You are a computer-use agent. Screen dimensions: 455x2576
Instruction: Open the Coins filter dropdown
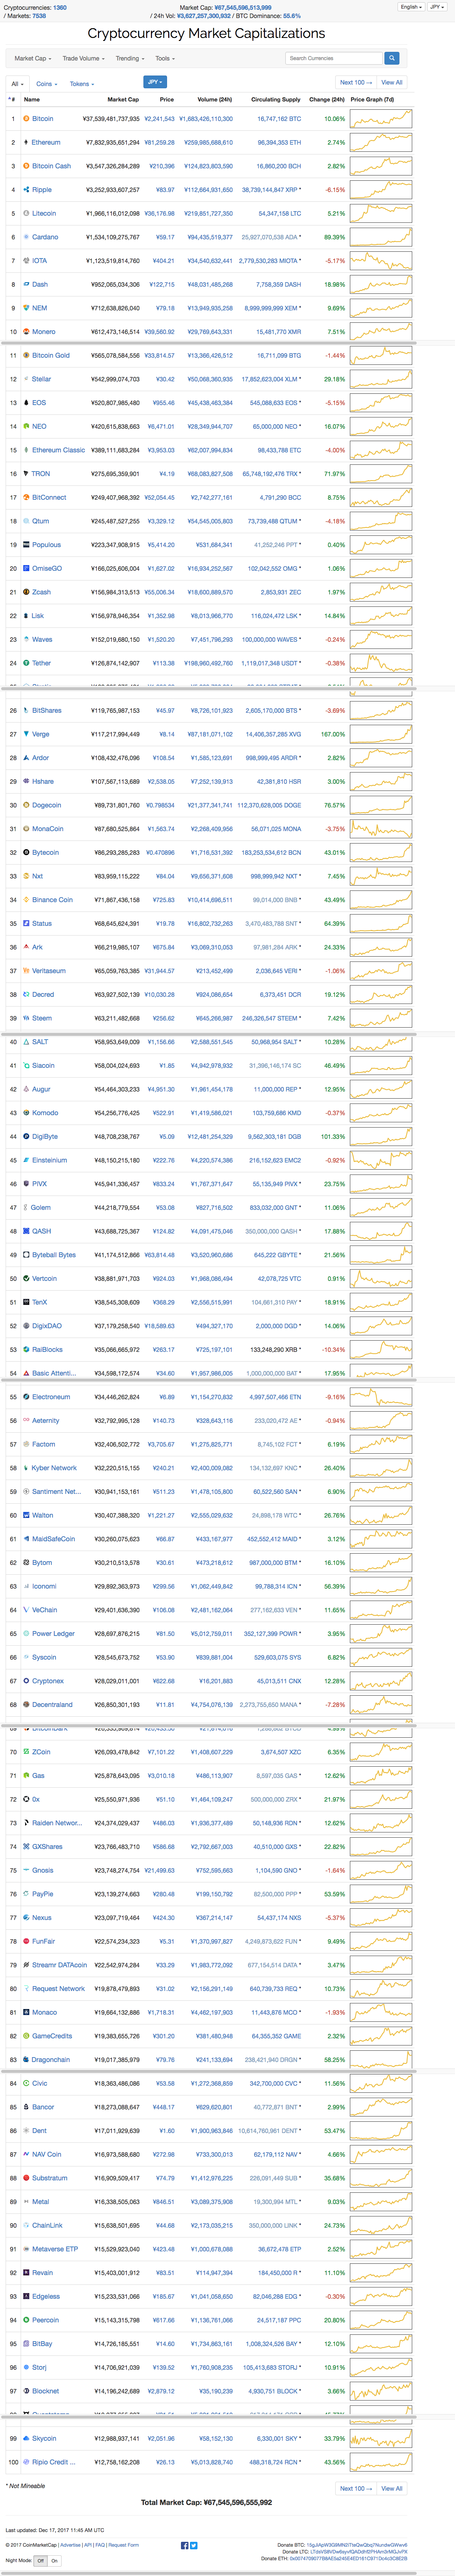tap(46, 84)
